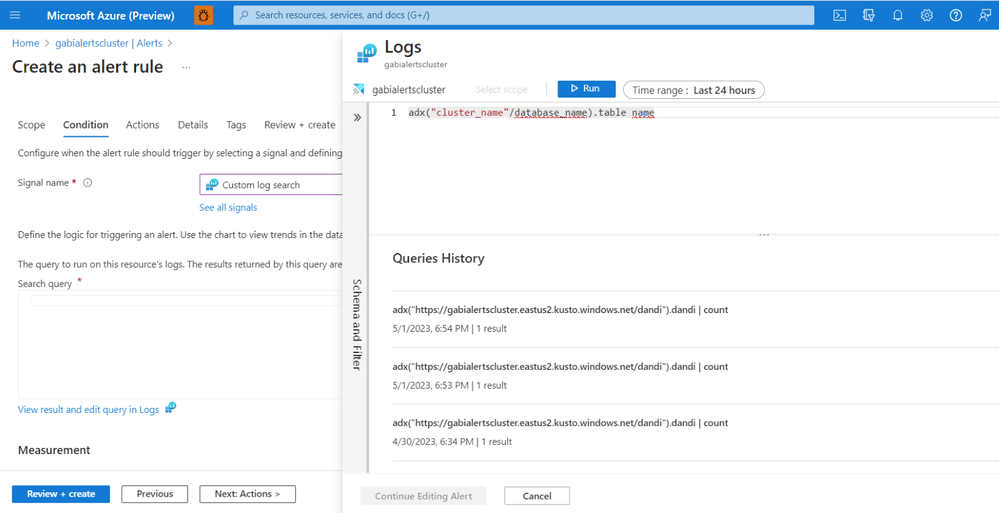Open gabialertscluster | Alerts breadcrumb
This screenshot has height=513, width=999.
pyautogui.click(x=108, y=43)
